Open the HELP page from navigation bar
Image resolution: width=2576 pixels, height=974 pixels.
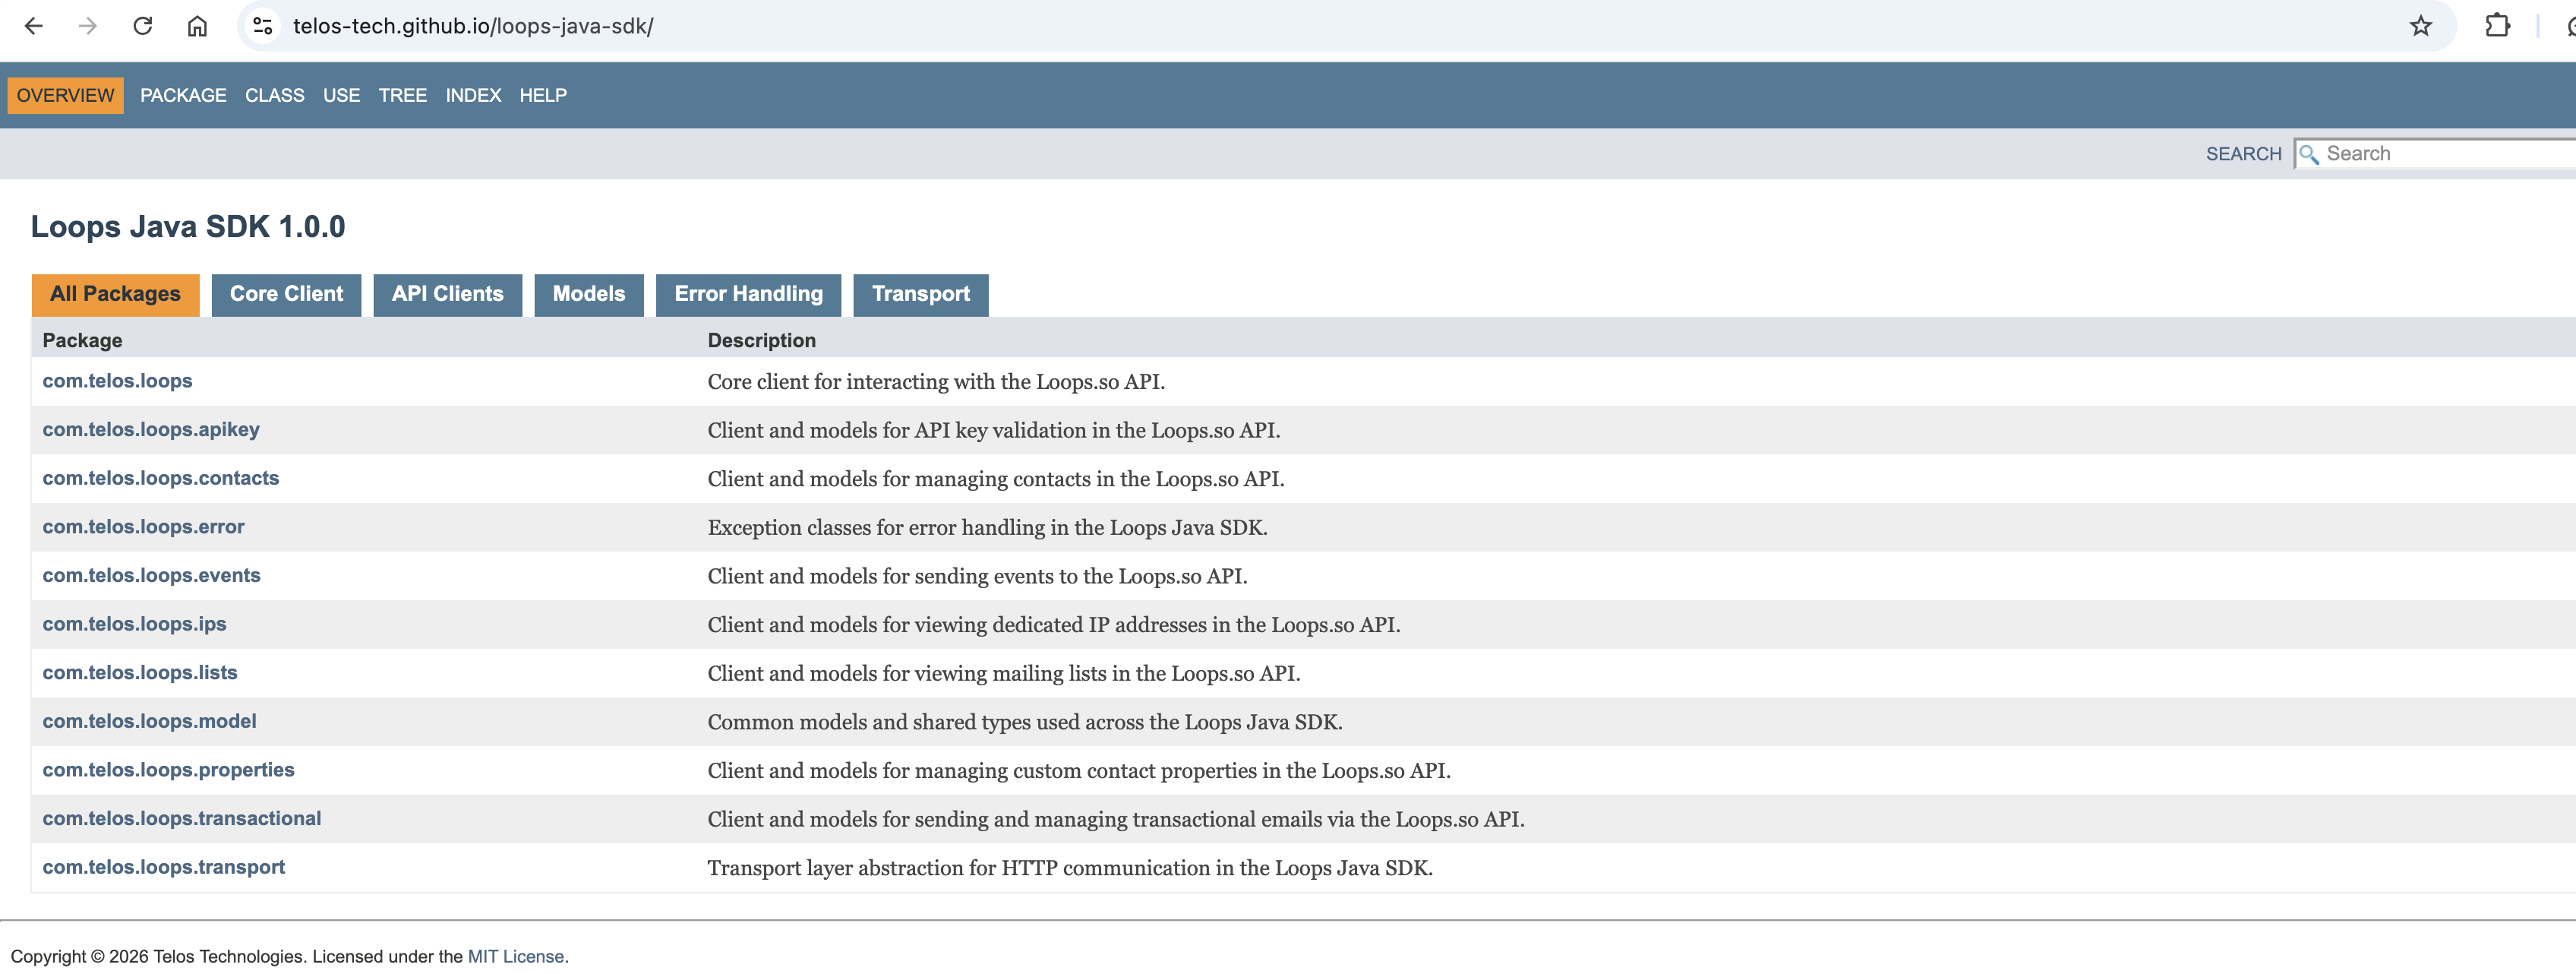click(x=542, y=95)
